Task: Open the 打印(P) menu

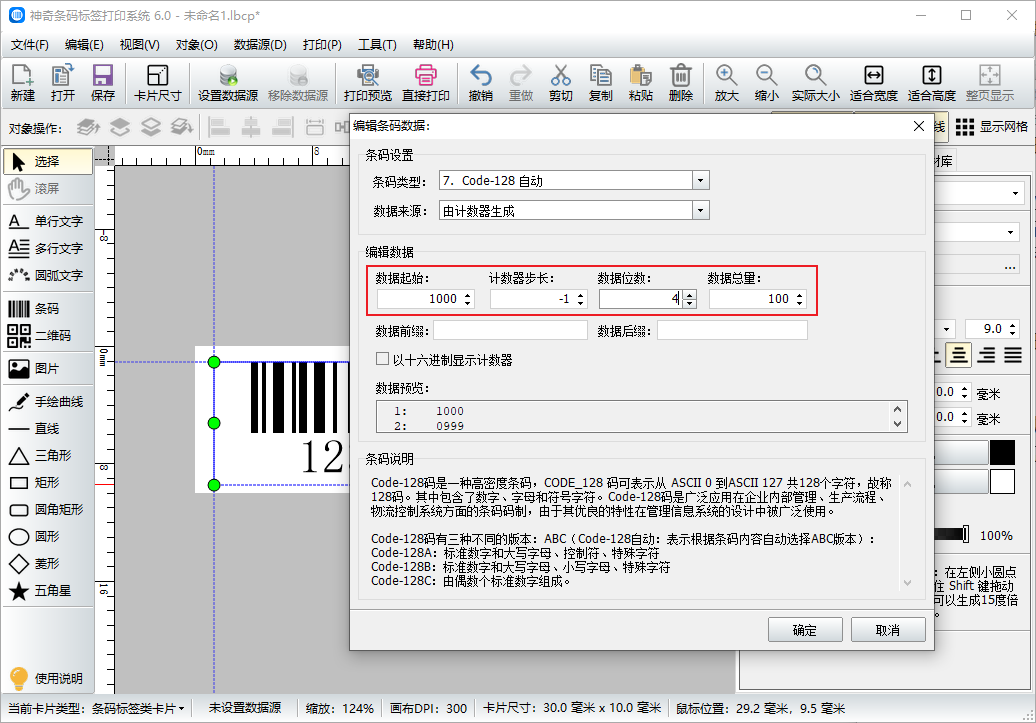Action: point(322,45)
